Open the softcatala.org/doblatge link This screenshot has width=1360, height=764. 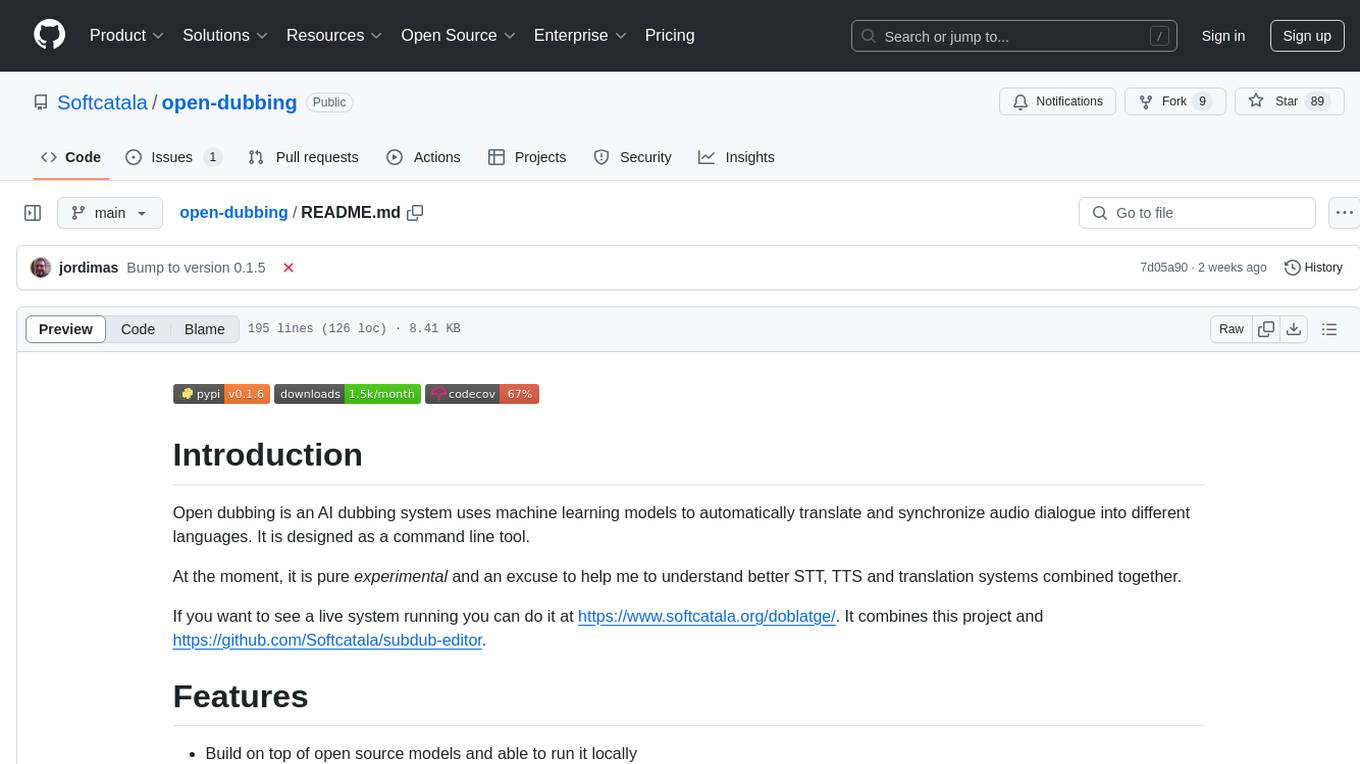tap(707, 616)
